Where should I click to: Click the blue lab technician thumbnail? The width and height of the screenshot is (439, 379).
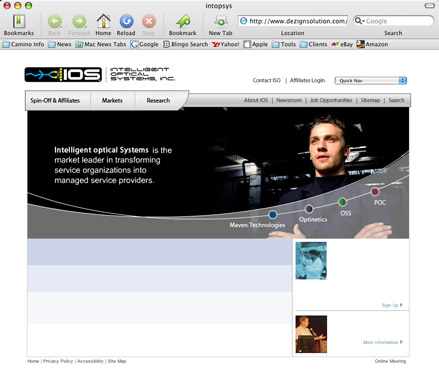coord(311,261)
